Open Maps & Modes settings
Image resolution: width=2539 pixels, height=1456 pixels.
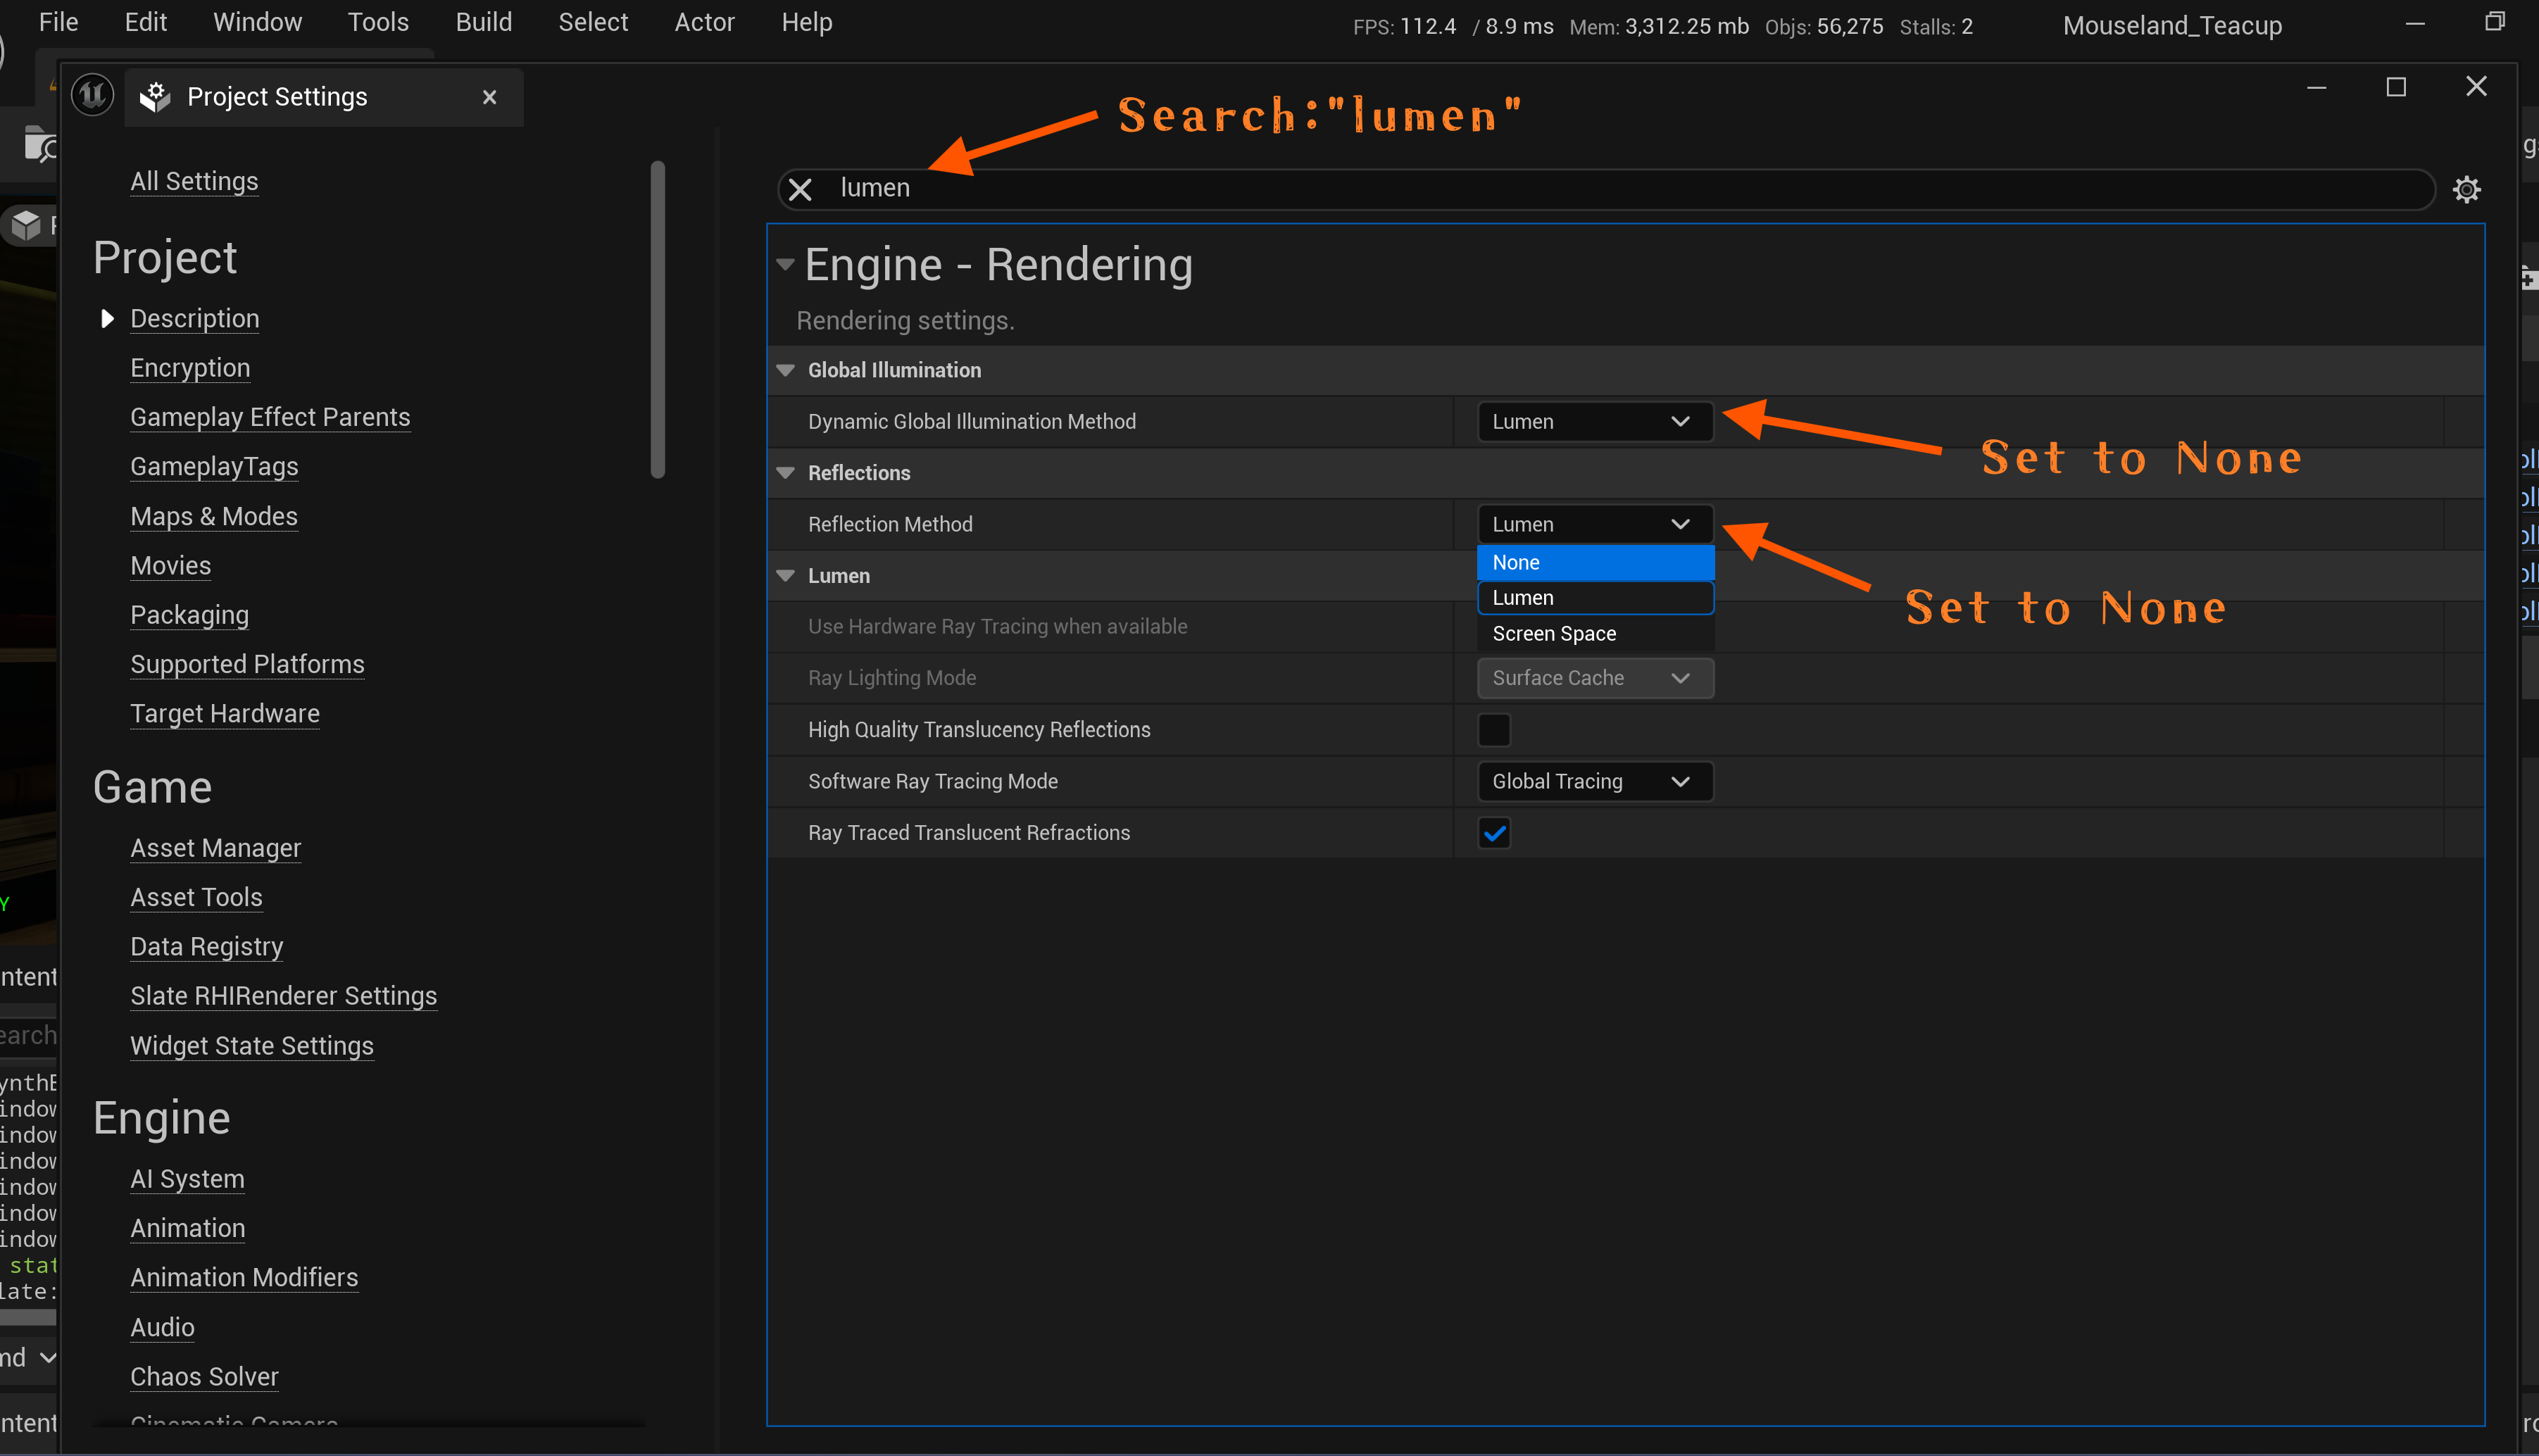(x=214, y=516)
